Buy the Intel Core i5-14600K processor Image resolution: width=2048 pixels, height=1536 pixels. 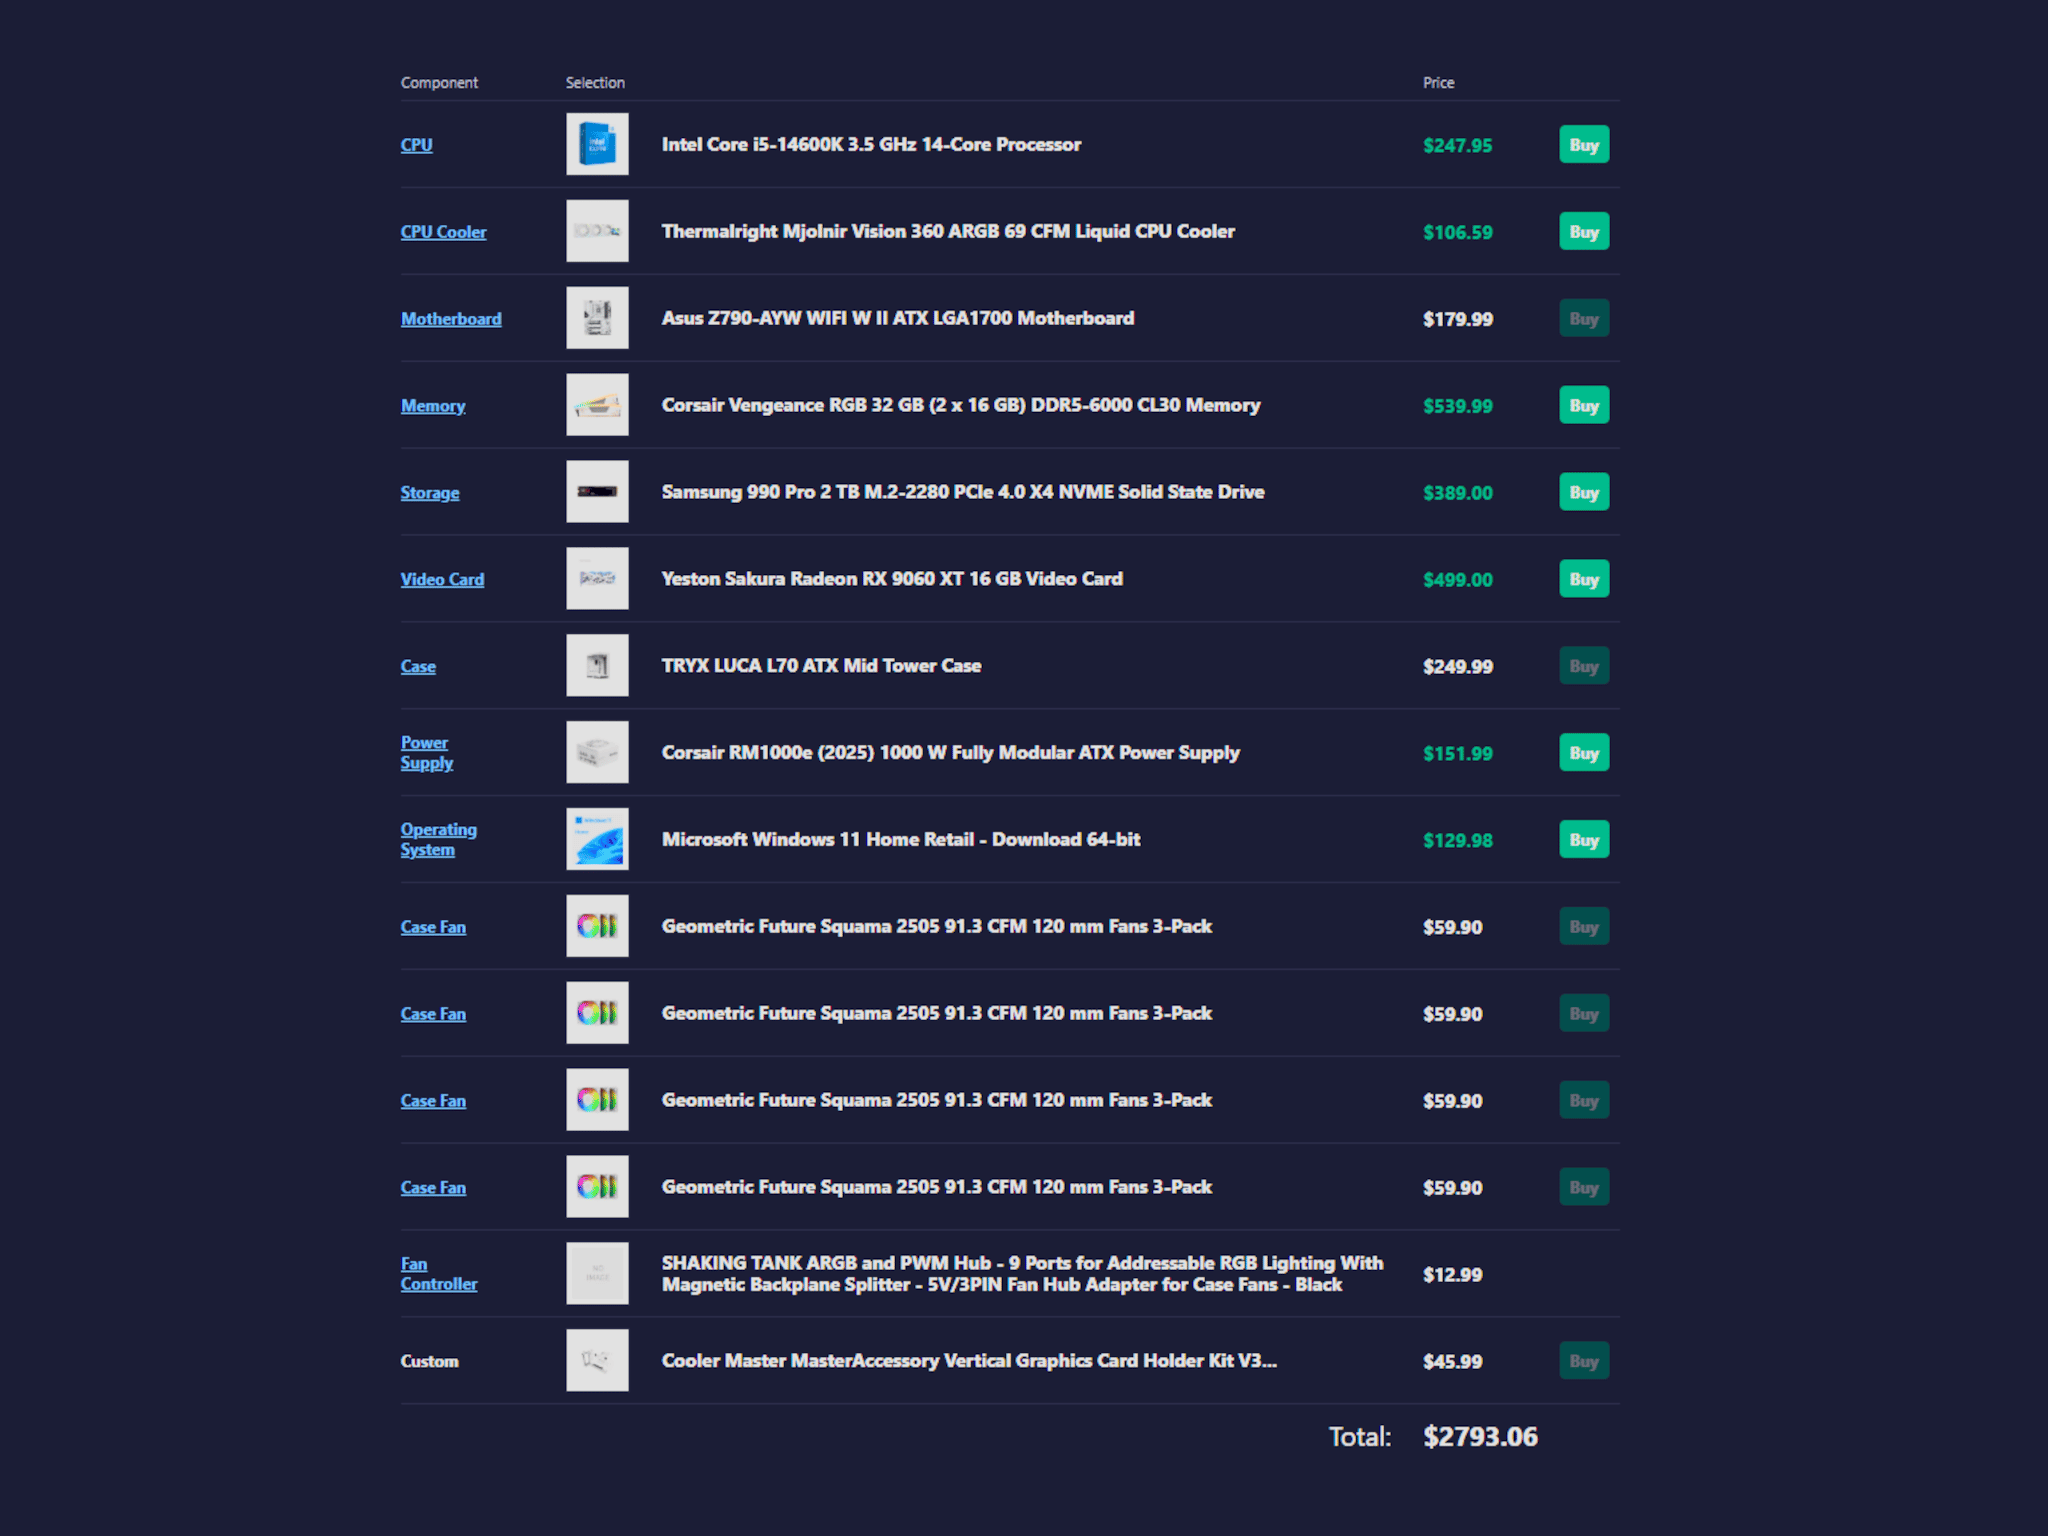click(x=1584, y=145)
